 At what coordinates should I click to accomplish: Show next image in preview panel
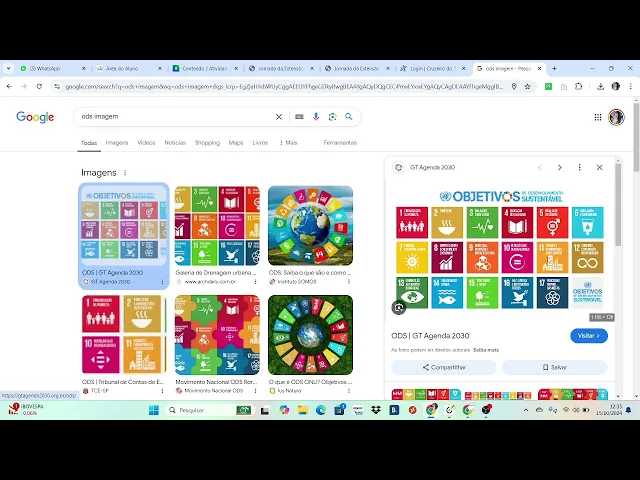click(x=560, y=167)
